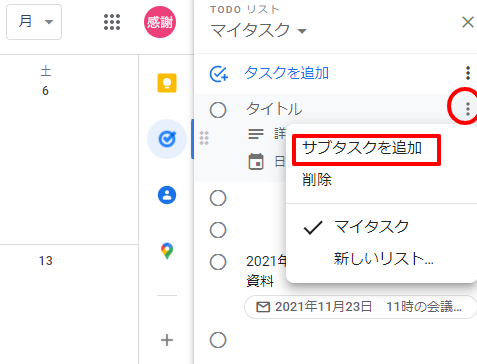The width and height of the screenshot is (477, 364).
Task: Select calendar day 6
Action: pos(45,91)
